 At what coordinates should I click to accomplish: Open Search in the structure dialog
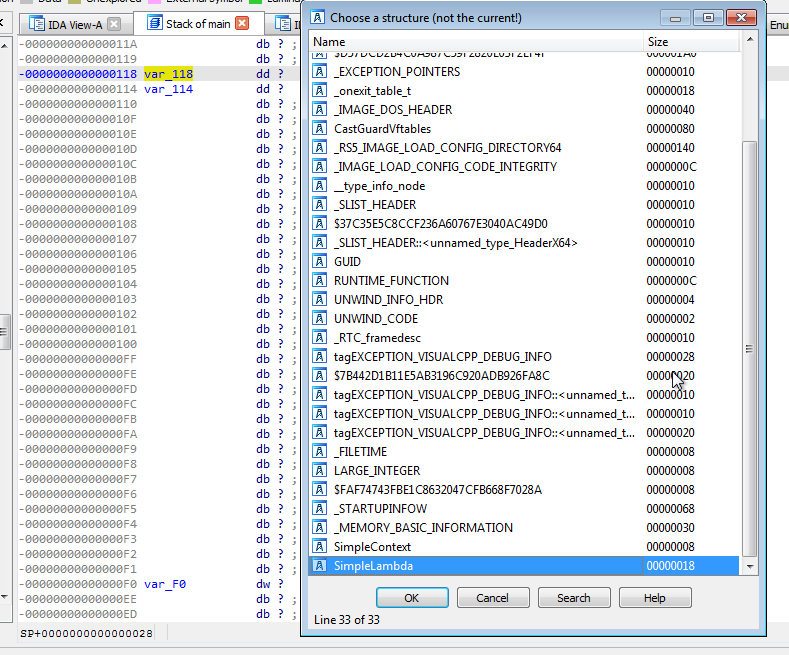coord(573,598)
